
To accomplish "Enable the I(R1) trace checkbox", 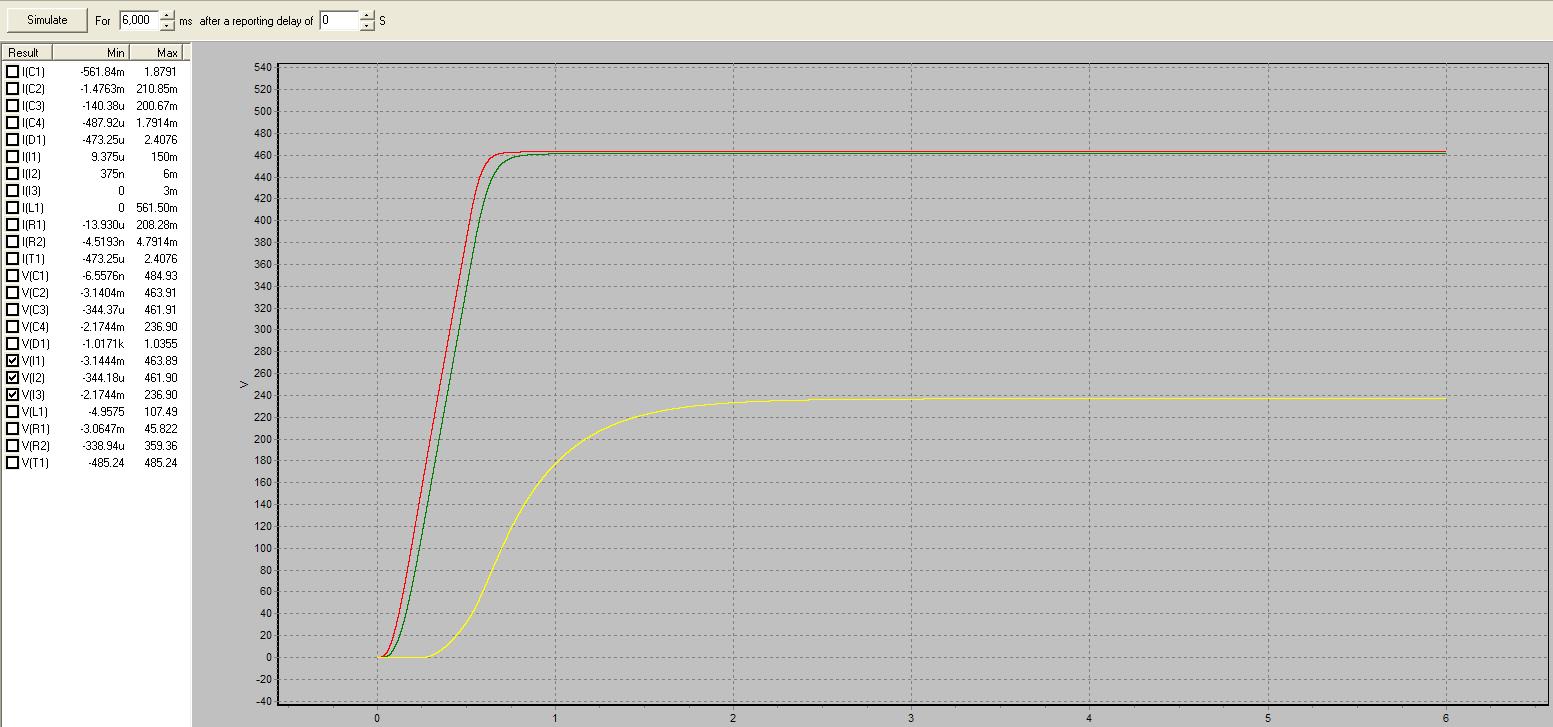I will [13, 225].
